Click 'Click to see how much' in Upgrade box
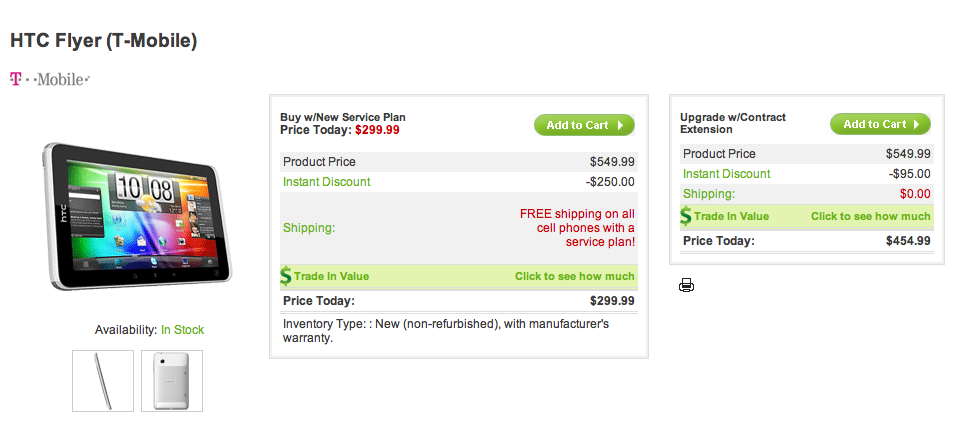 (x=870, y=216)
